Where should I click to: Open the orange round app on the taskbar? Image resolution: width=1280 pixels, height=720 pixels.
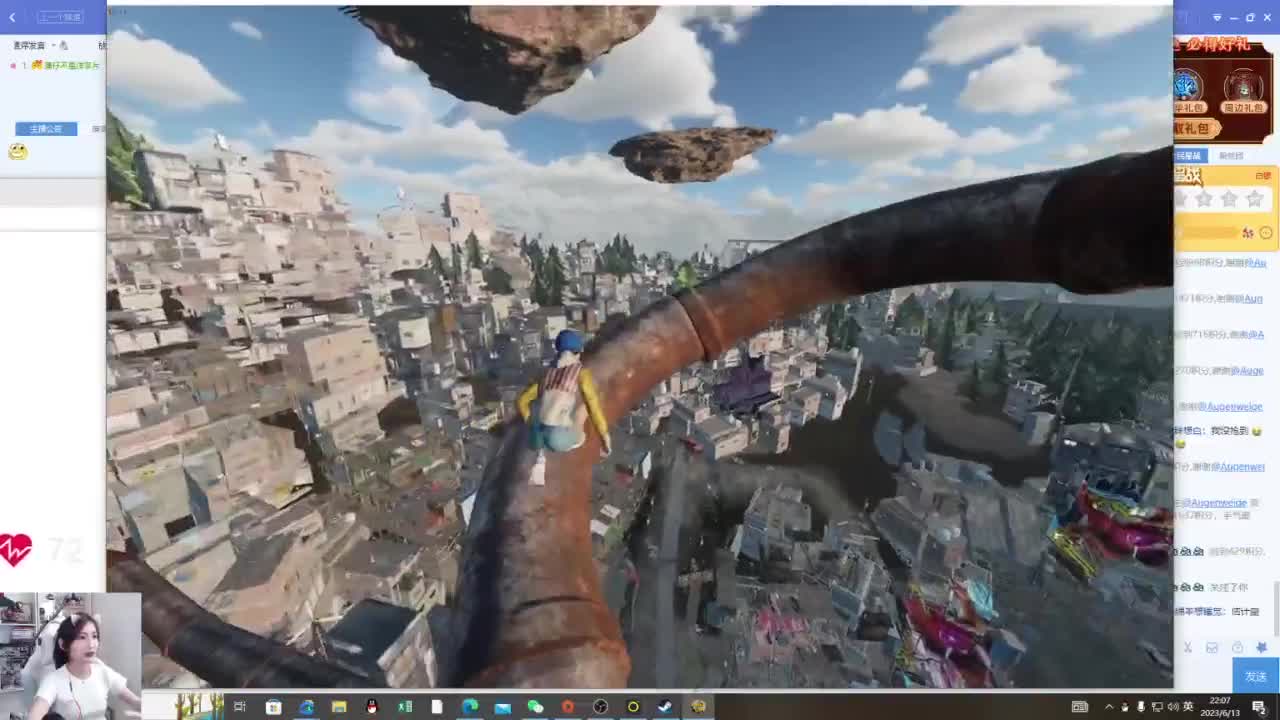(x=568, y=707)
